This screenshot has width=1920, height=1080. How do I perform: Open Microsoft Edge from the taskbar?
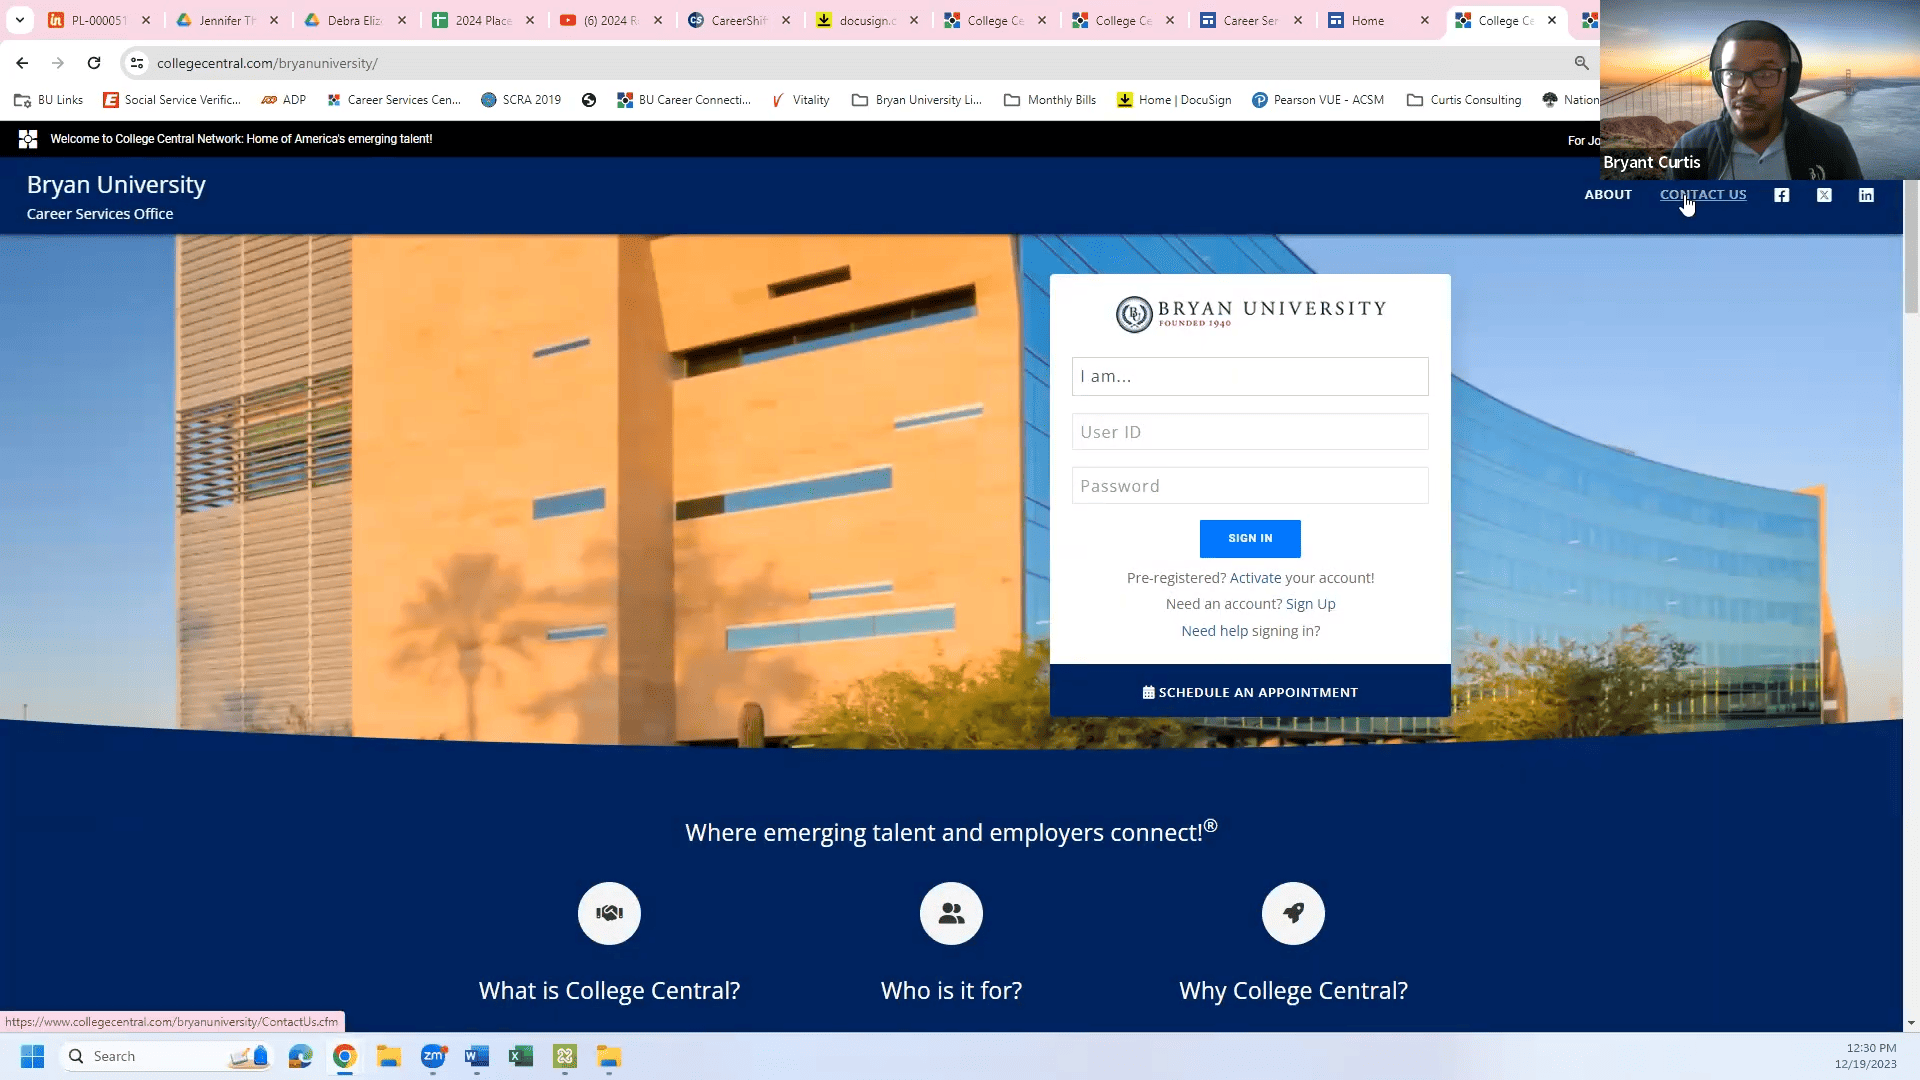pos(301,1056)
